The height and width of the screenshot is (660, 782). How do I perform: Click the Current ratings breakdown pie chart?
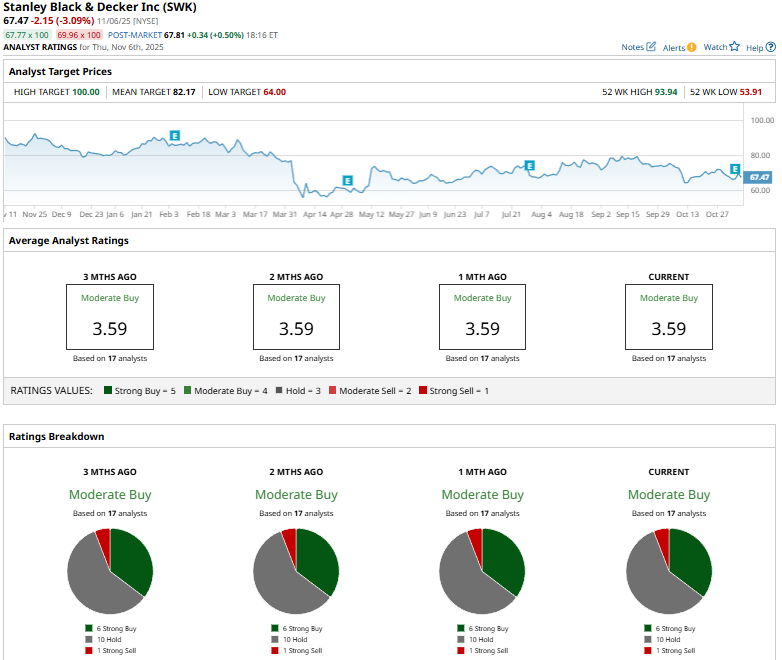point(668,571)
